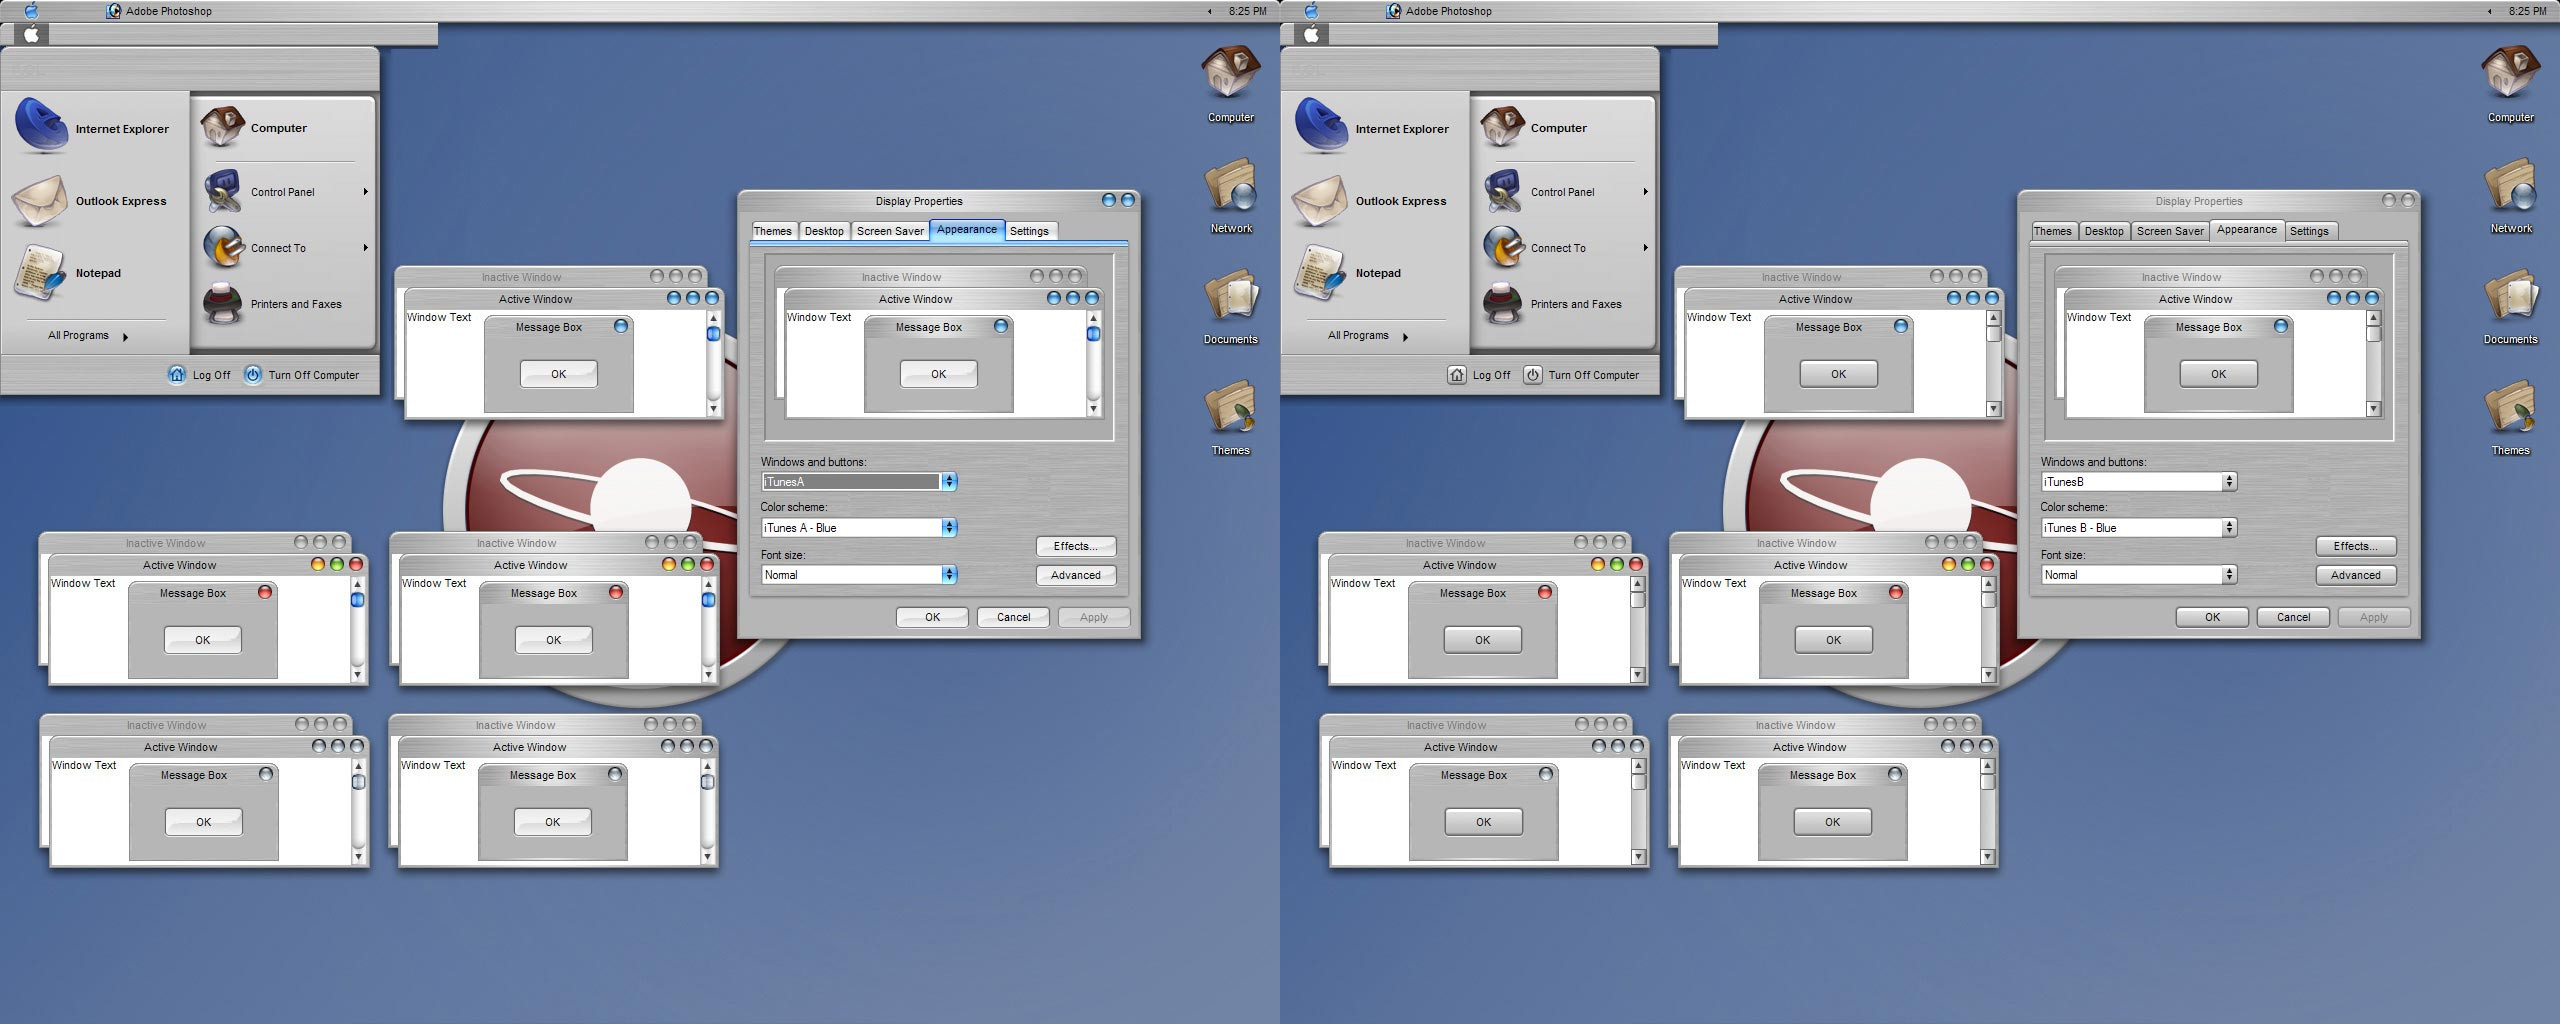Click OK in iTunesA dialog preview Message Box
The image size is (2560, 1024).
tap(938, 374)
